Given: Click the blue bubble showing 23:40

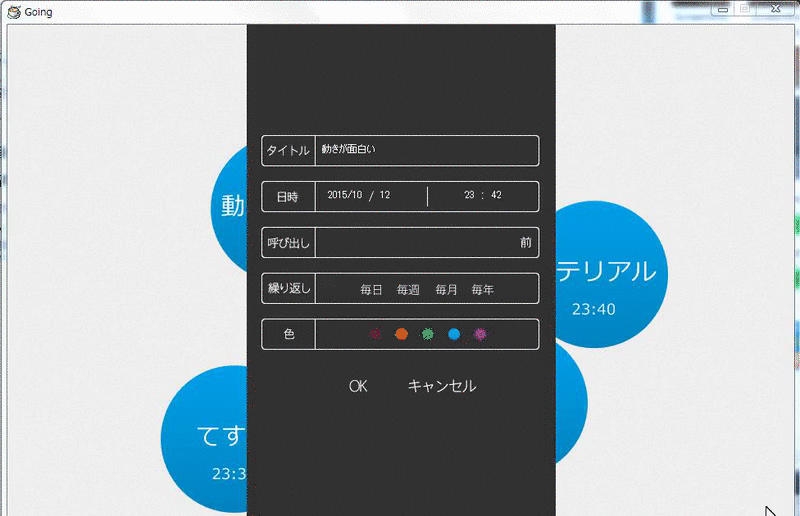Looking at the screenshot, I should pos(611,275).
